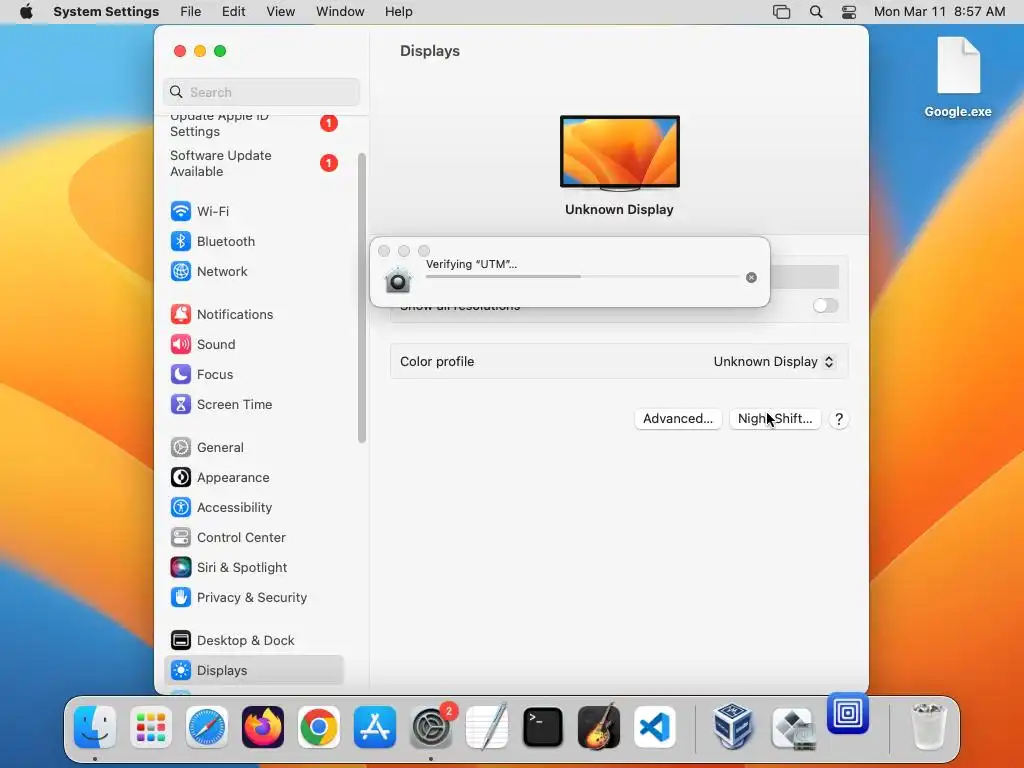
Task: Open the Apple menu
Action: pos(26,12)
